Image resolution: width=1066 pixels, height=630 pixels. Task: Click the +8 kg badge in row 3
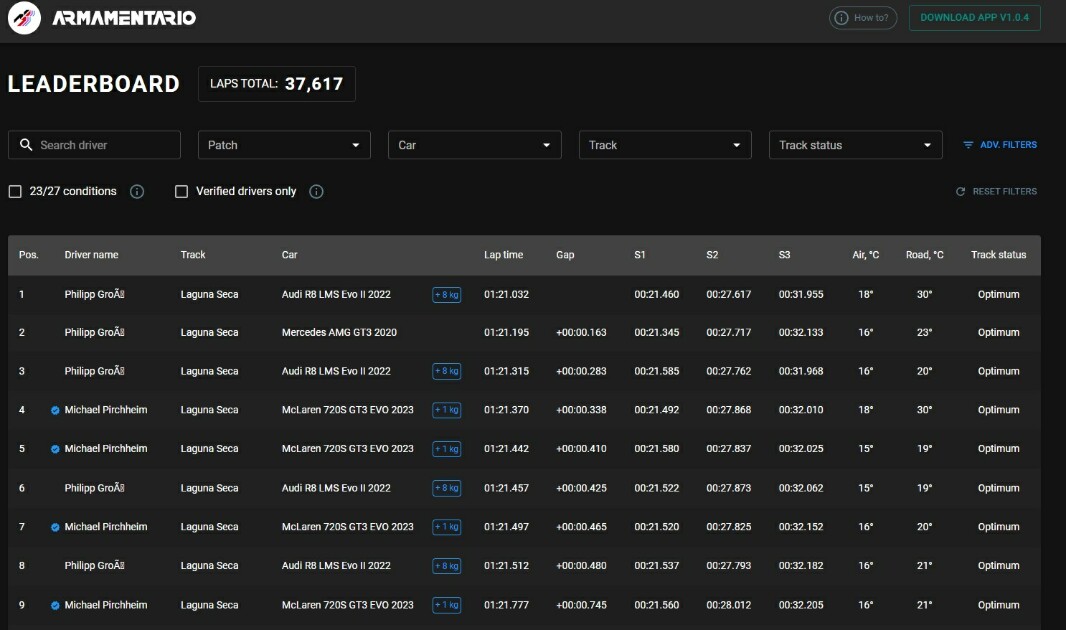coord(447,371)
